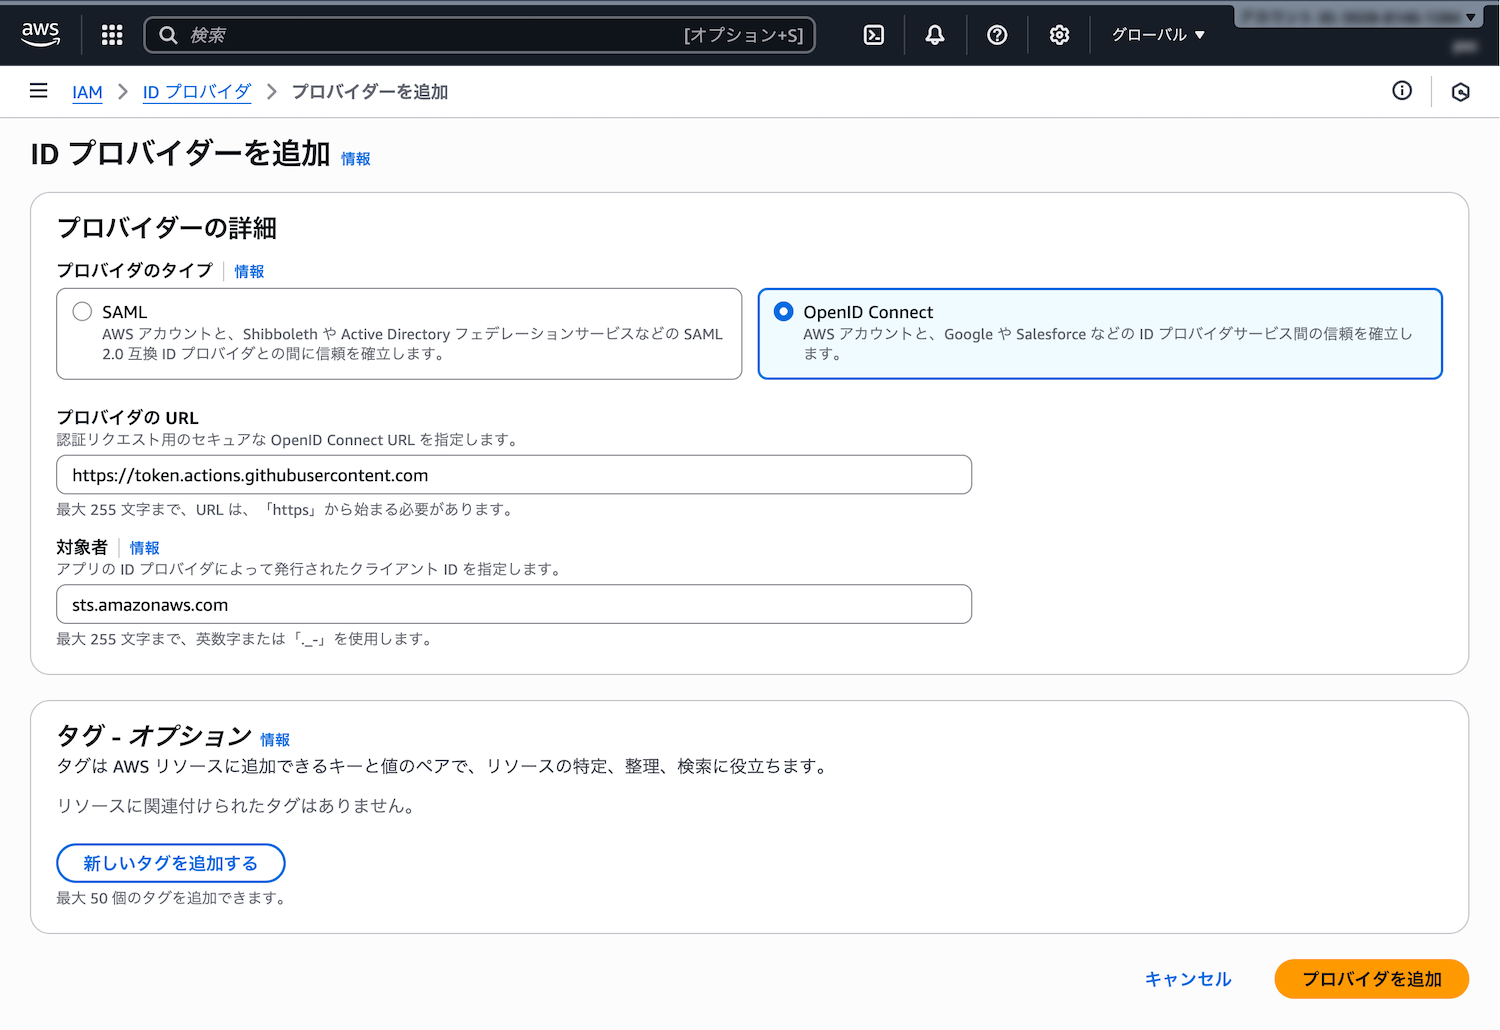This screenshot has height=1030, width=1500.
Task: Click the hexagon icon at top right
Action: click(1460, 92)
